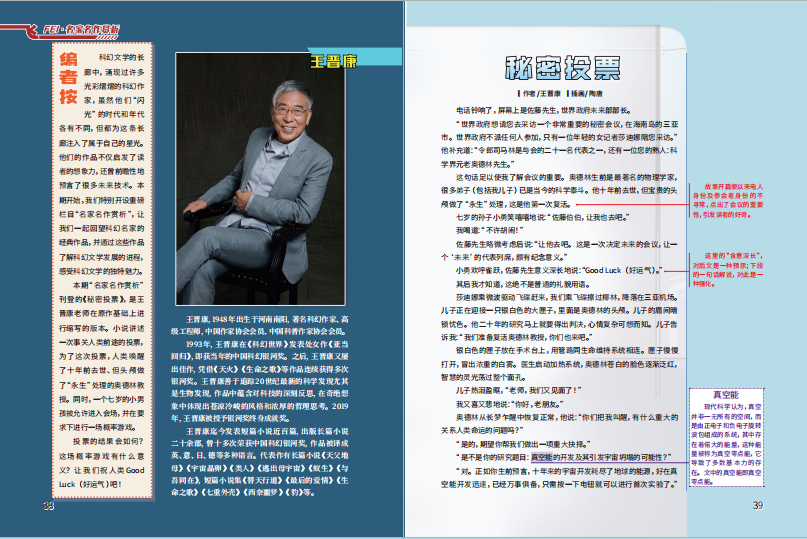This screenshot has height=539, width=807.
Task: Click the red annotation starting "故事开篇便以来电人"
Action: click(x=728, y=201)
